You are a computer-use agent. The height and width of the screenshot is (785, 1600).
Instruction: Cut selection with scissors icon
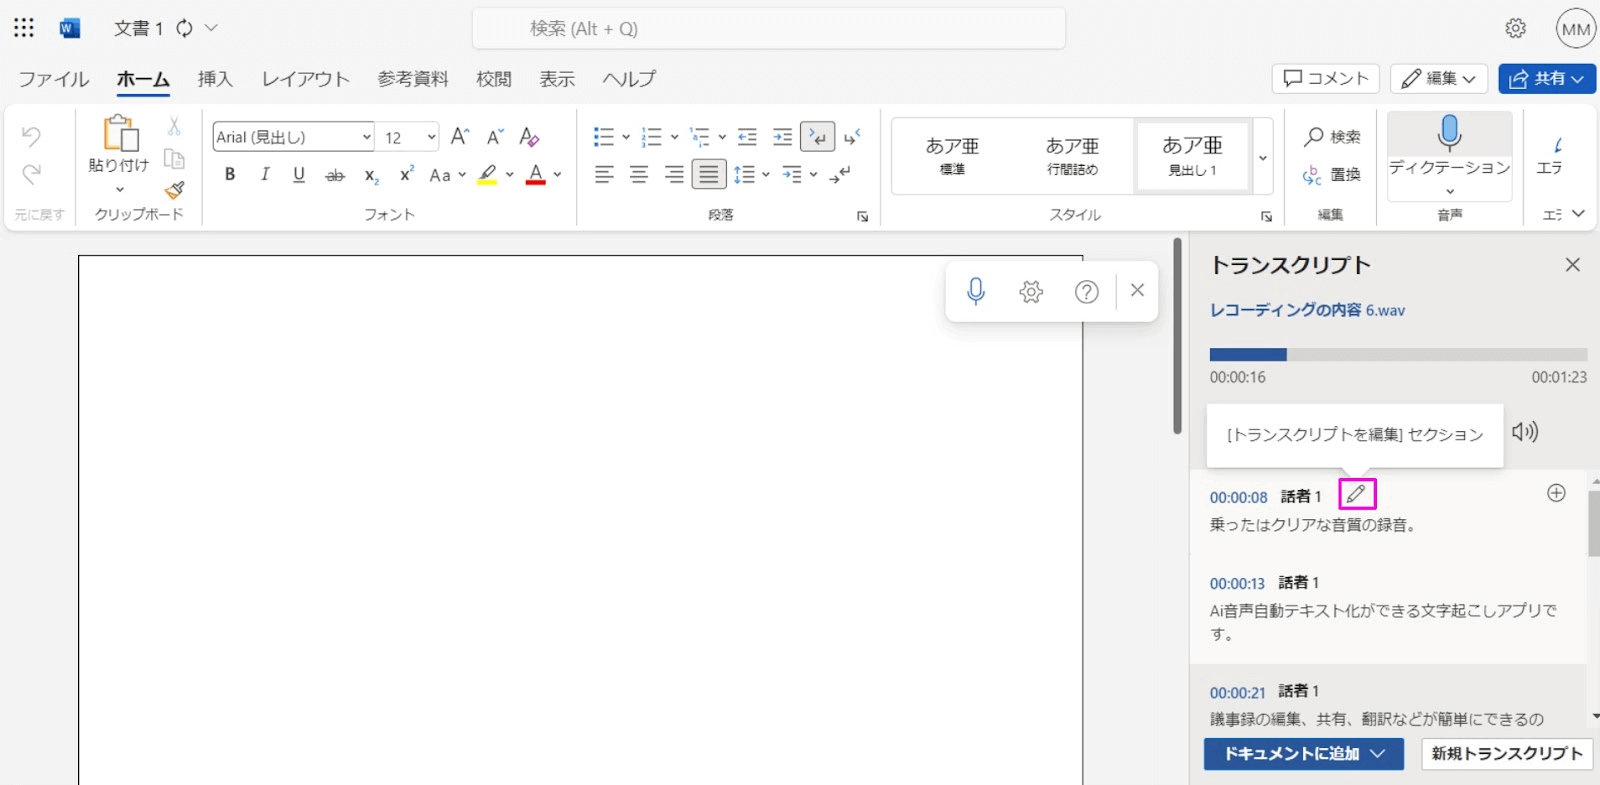(174, 126)
